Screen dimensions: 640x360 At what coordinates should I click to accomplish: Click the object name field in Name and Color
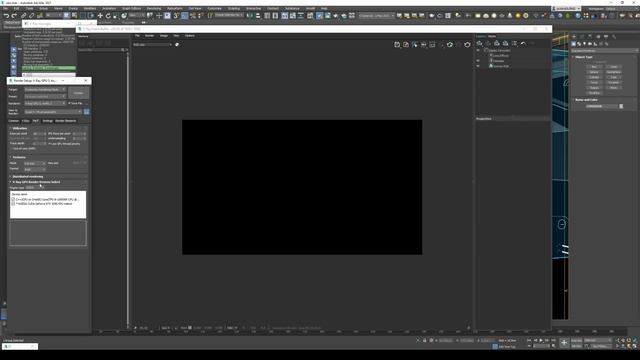click(x=601, y=106)
